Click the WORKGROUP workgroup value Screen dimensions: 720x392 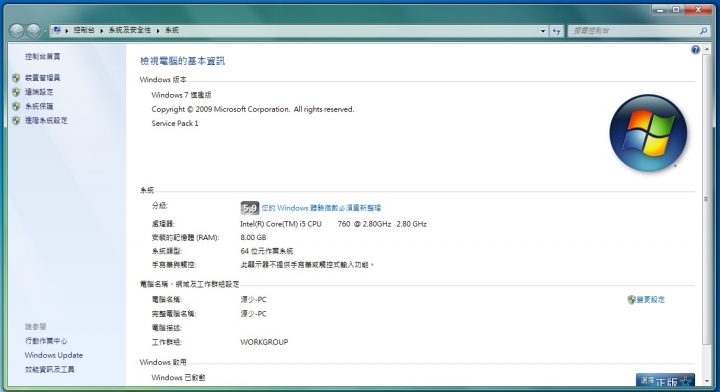point(264,342)
